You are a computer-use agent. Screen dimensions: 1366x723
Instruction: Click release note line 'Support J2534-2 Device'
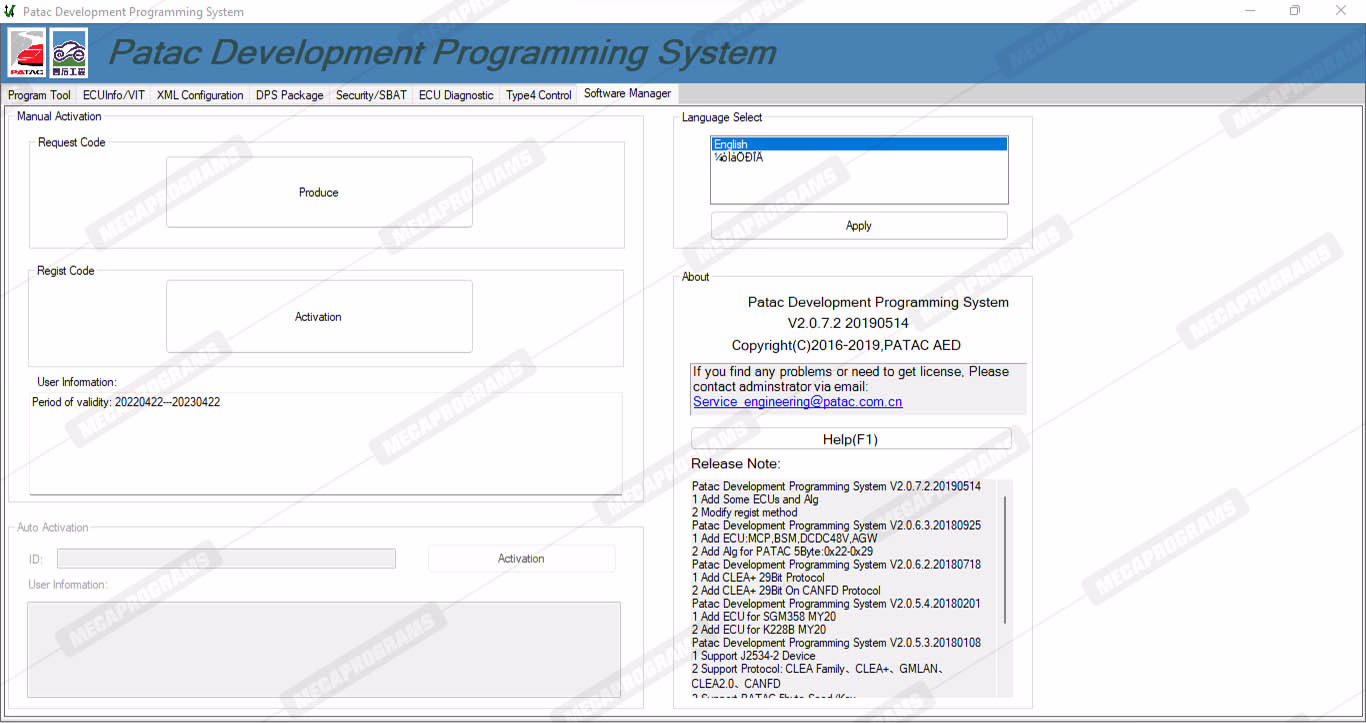point(754,656)
